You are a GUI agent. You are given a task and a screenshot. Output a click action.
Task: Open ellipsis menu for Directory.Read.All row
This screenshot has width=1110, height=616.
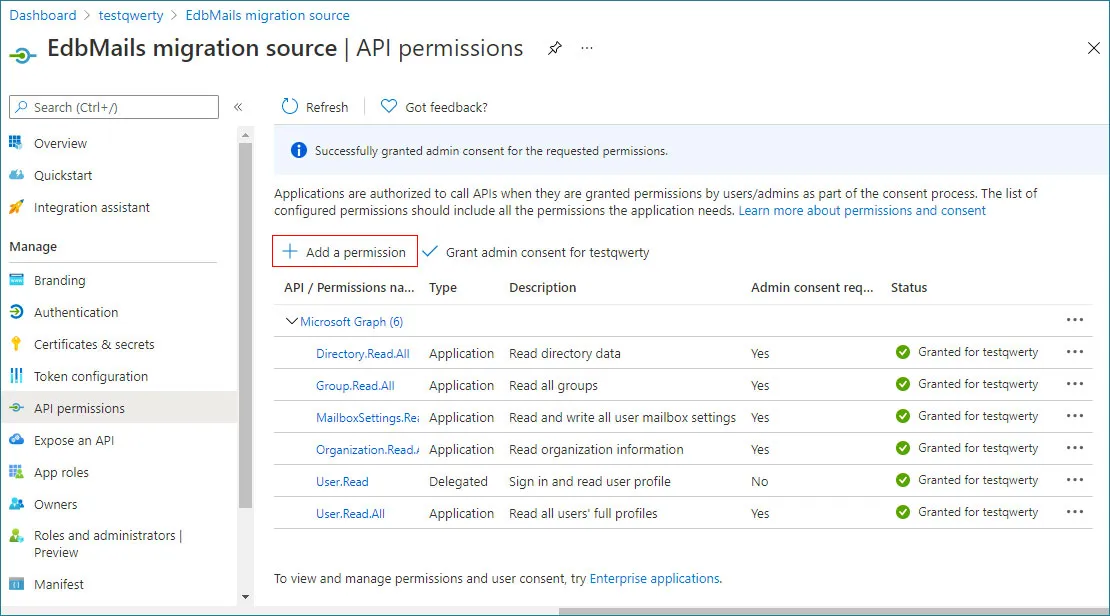(x=1075, y=352)
